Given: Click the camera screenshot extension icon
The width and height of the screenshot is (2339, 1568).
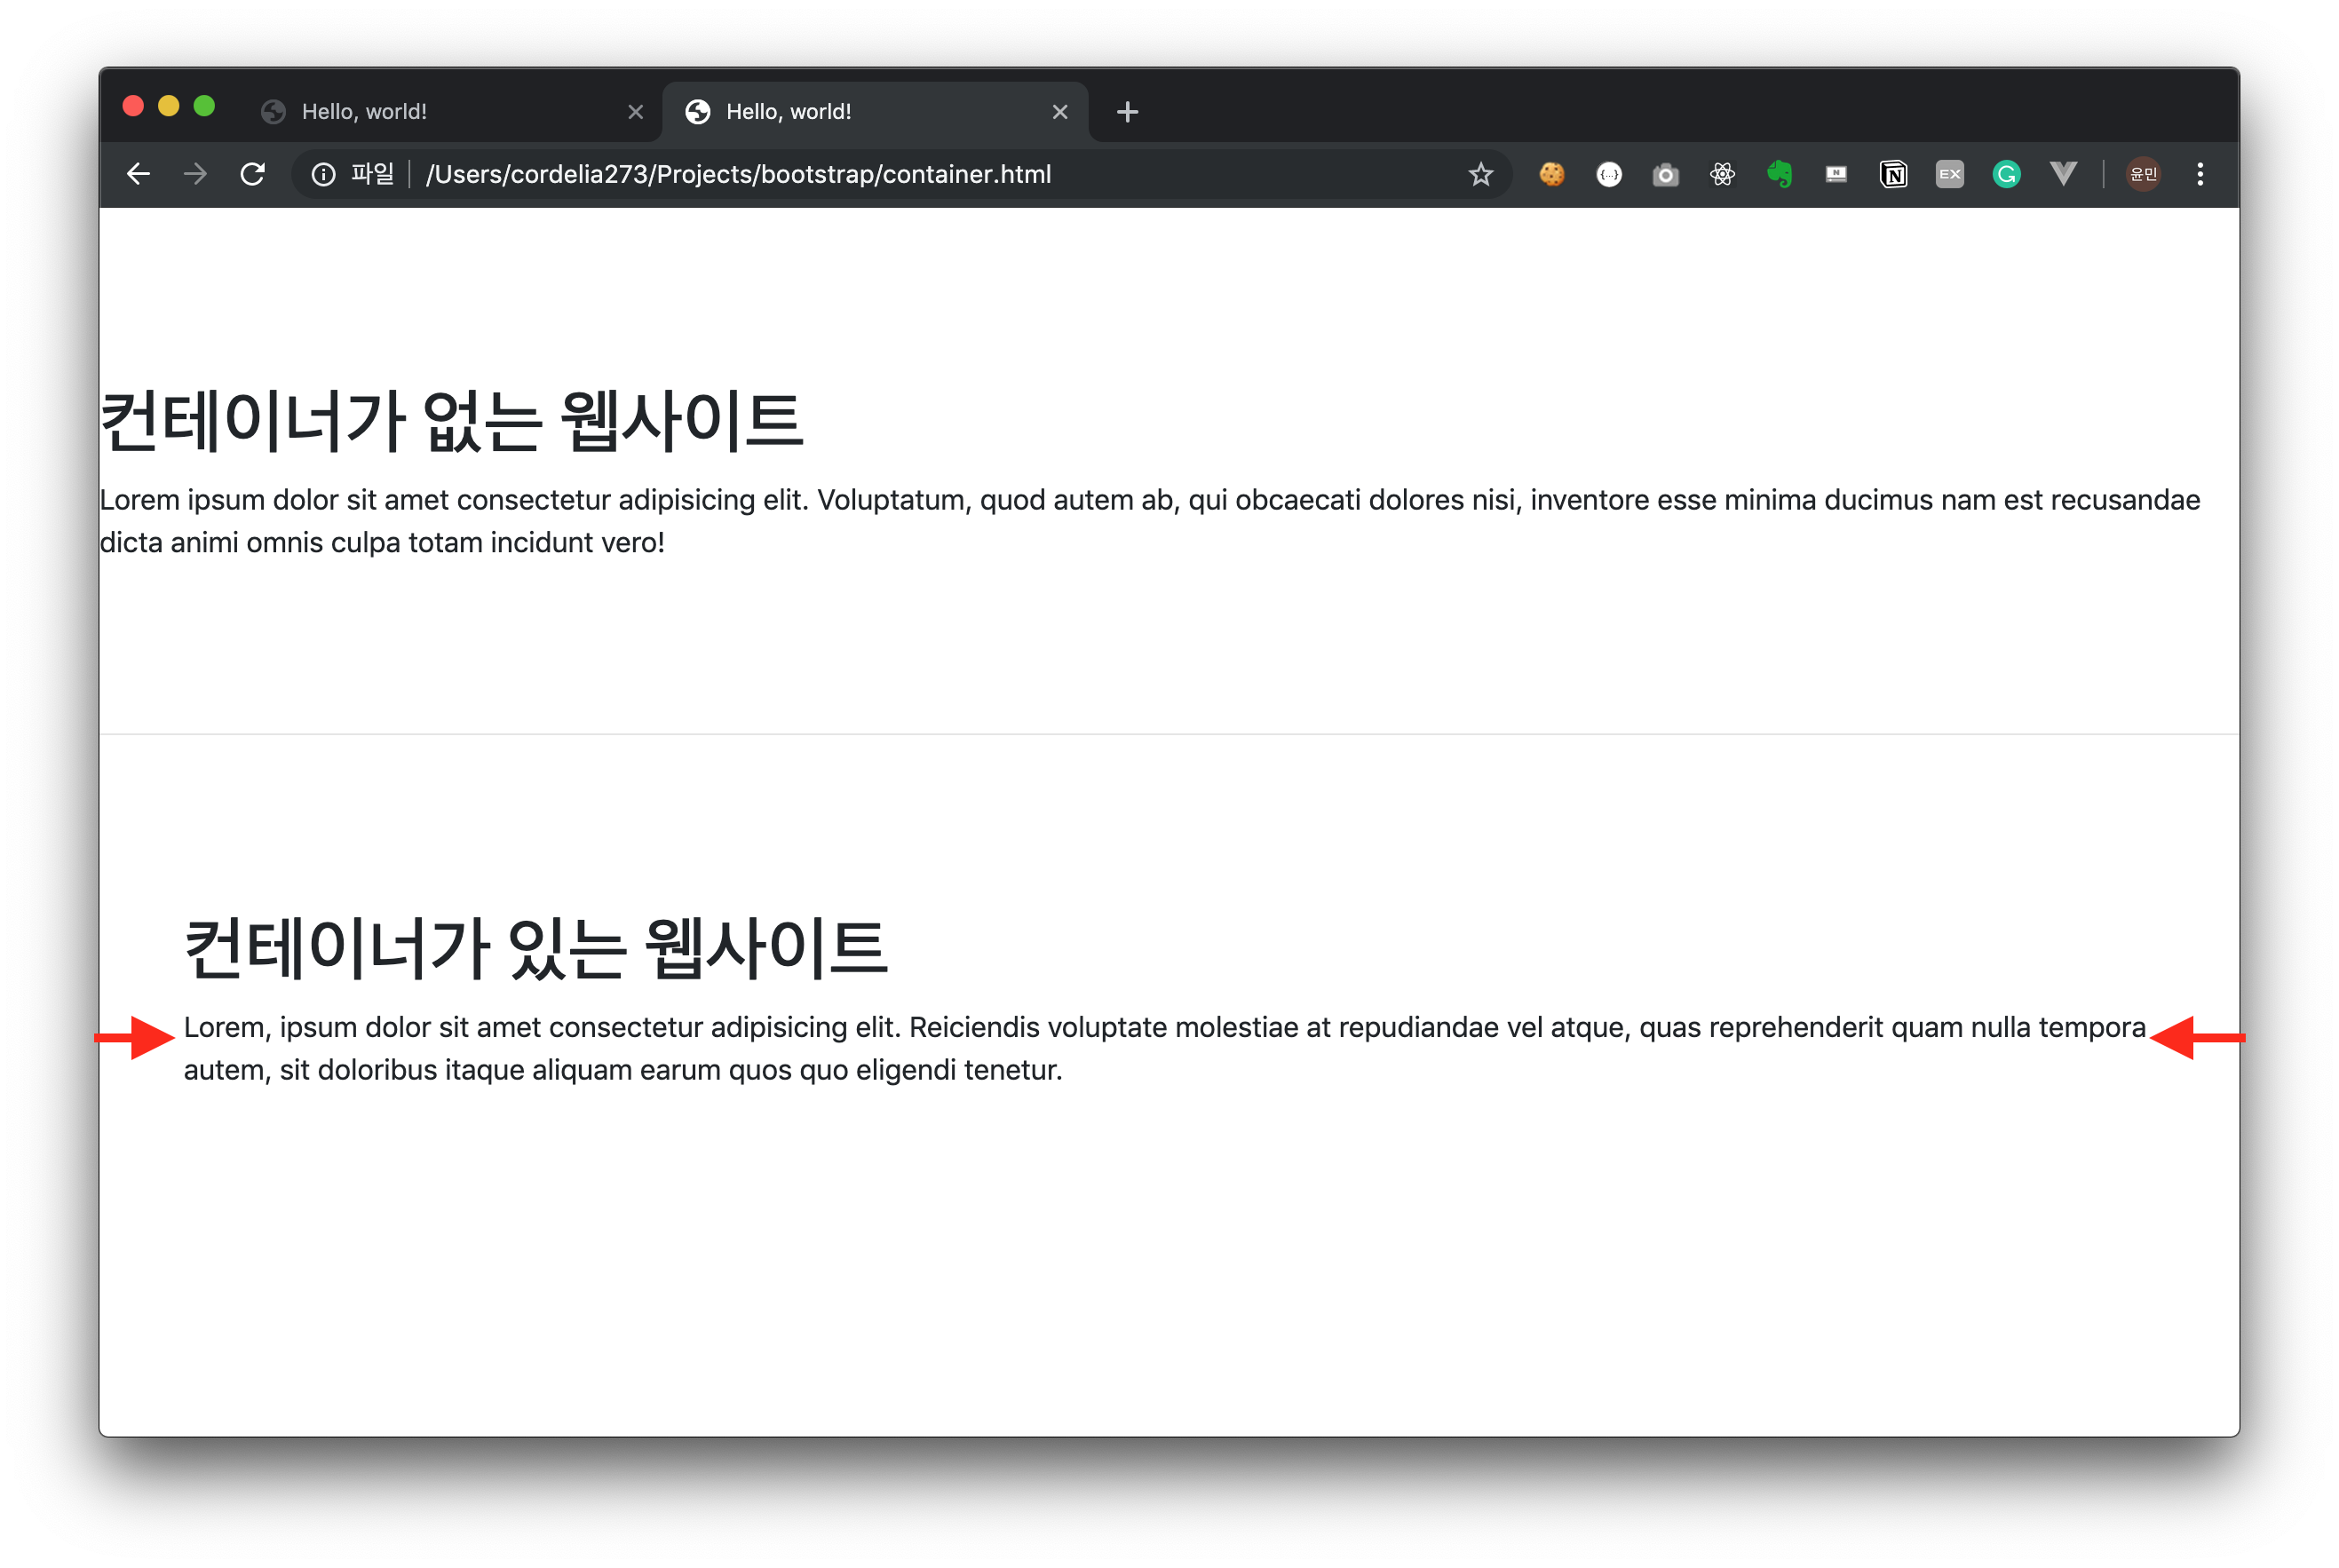Looking at the screenshot, I should pos(1665,174).
